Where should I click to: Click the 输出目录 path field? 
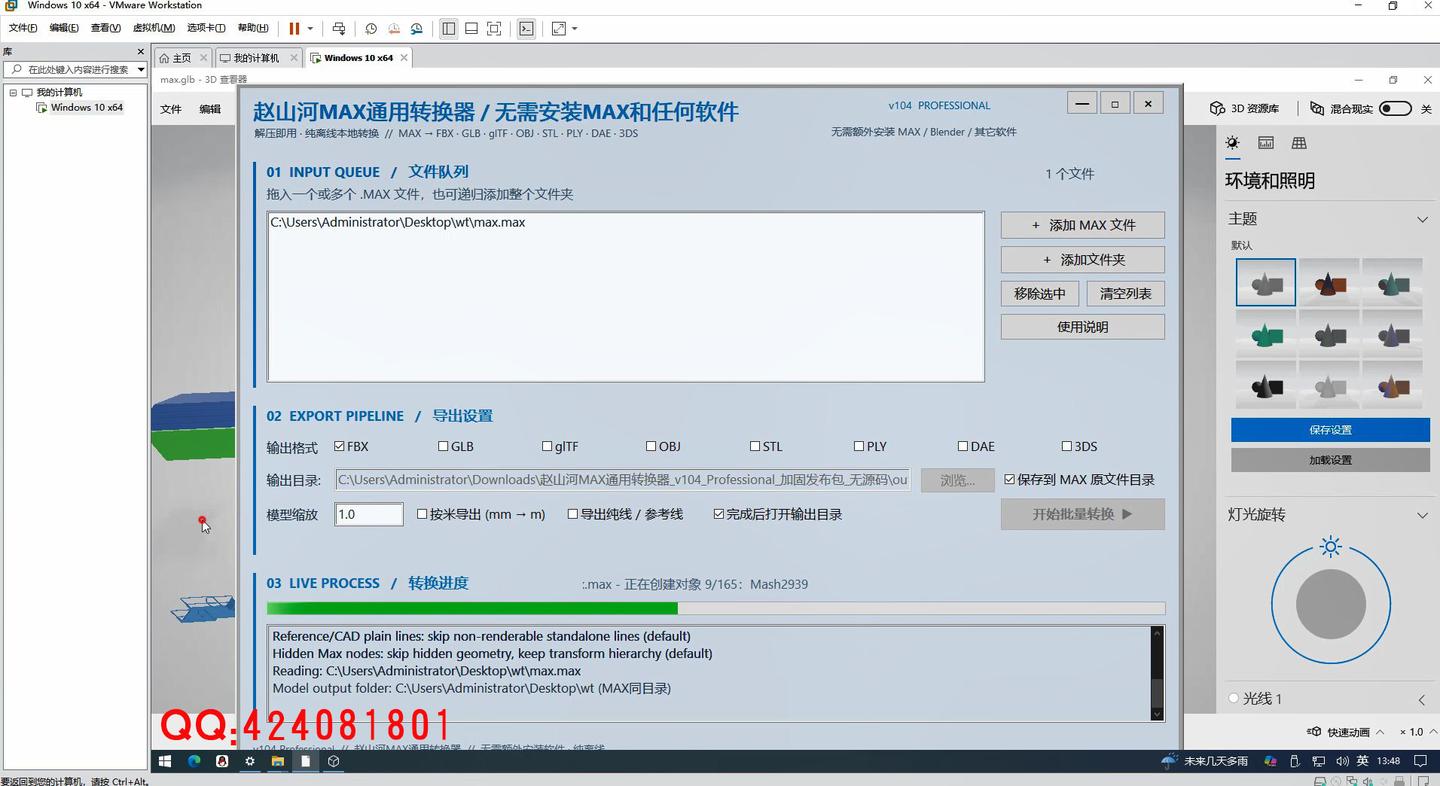(623, 480)
